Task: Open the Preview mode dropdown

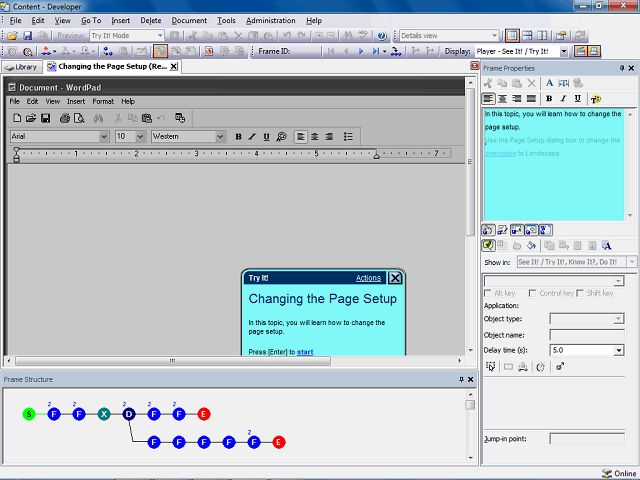Action: tap(160, 36)
